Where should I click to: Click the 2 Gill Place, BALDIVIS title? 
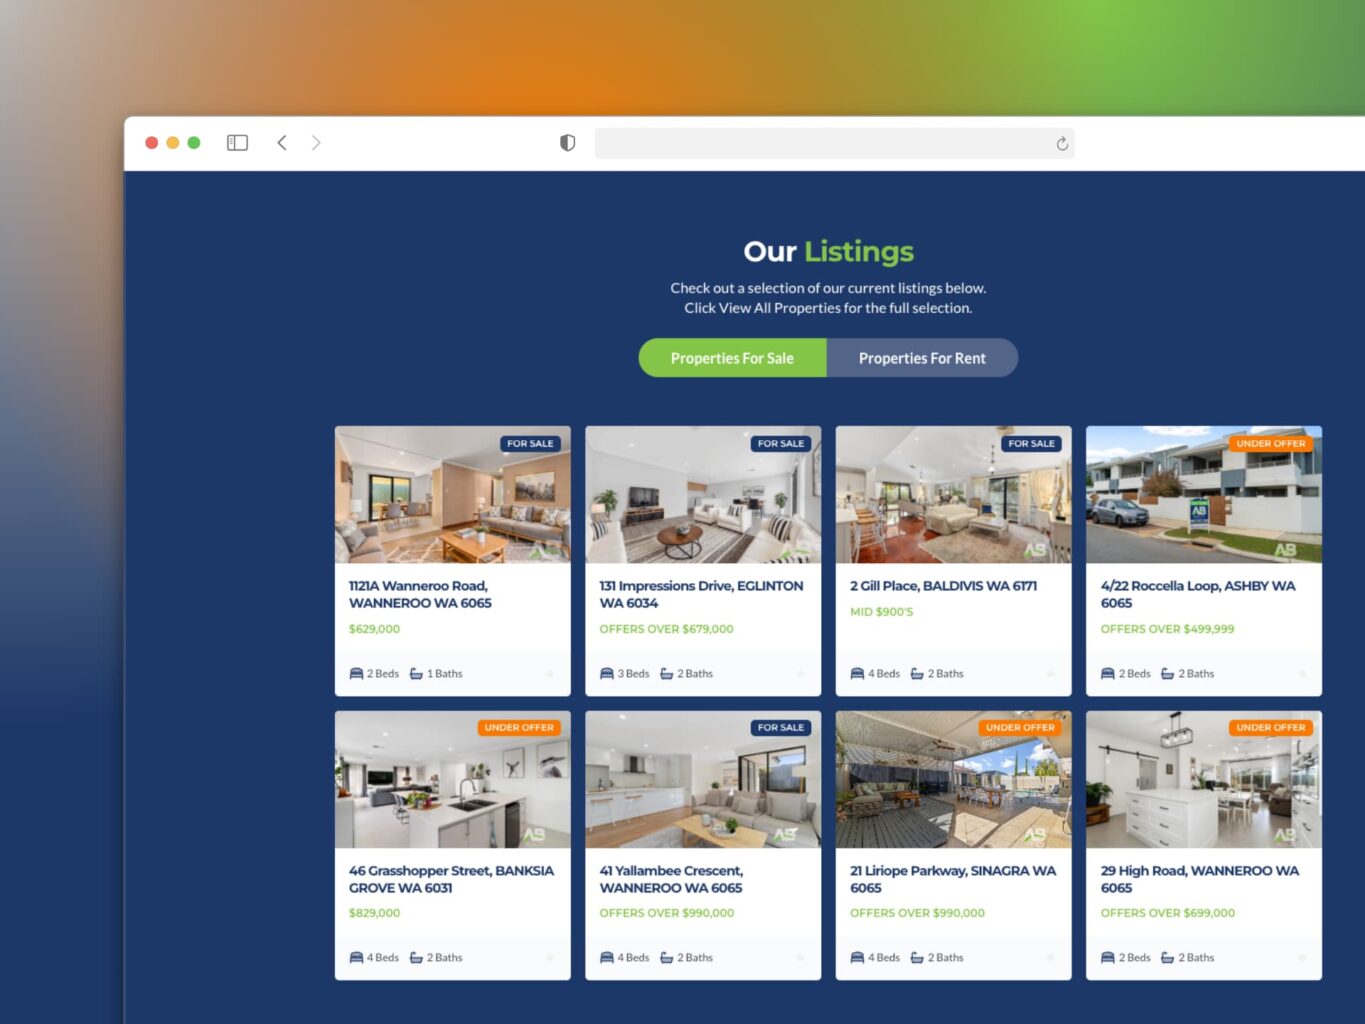pyautogui.click(x=943, y=586)
